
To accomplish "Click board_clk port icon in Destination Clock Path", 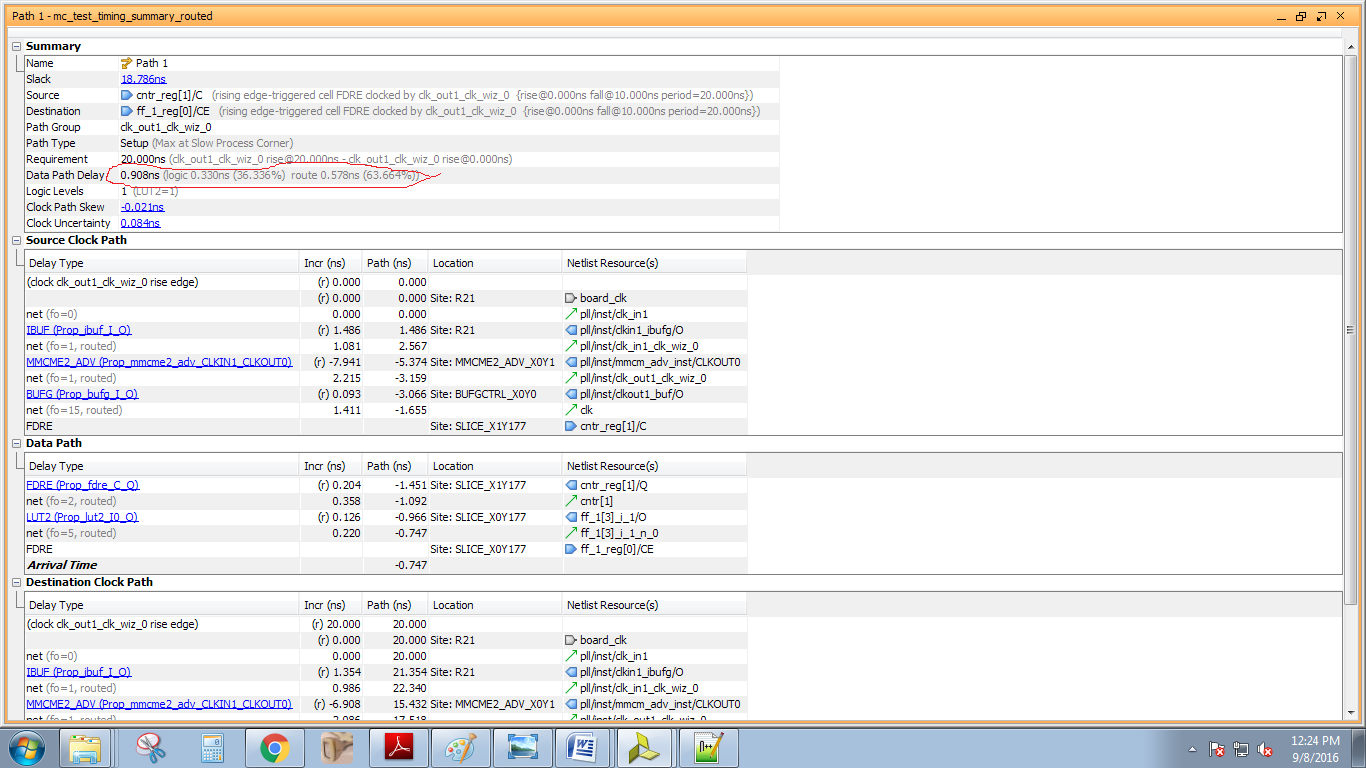I will pos(571,640).
